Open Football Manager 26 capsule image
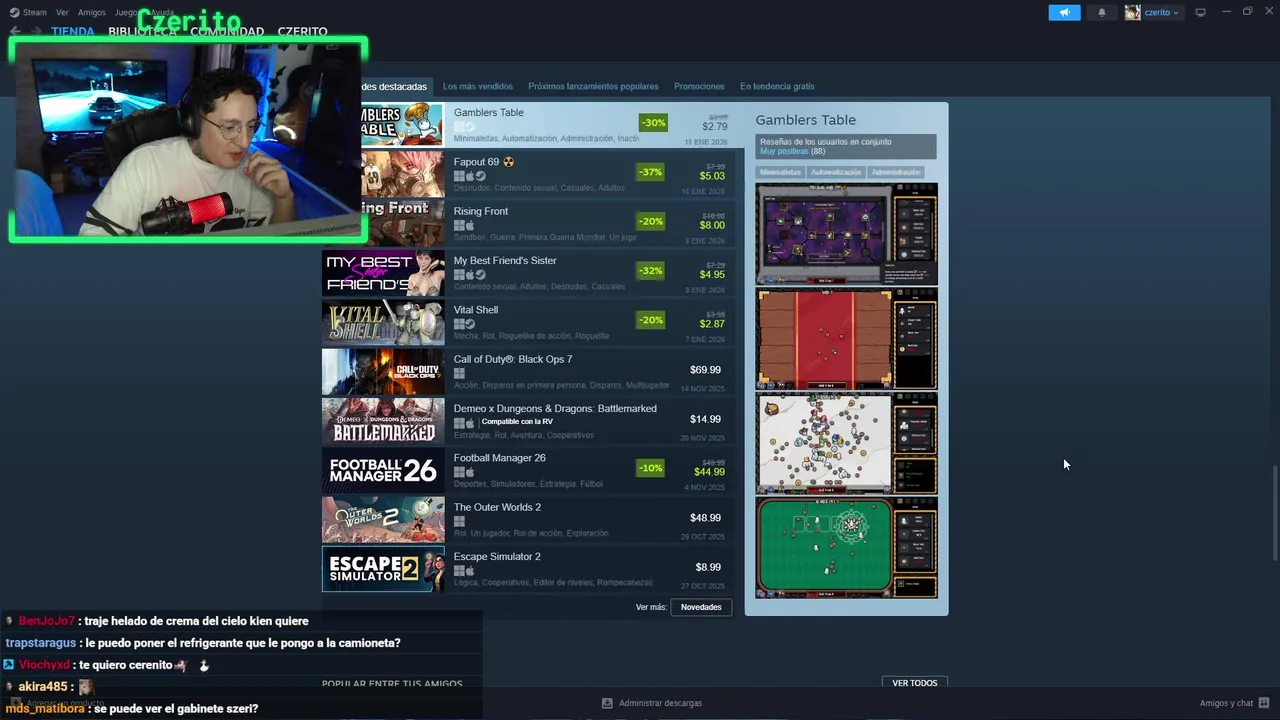Image resolution: width=1280 pixels, height=720 pixels. 383,470
